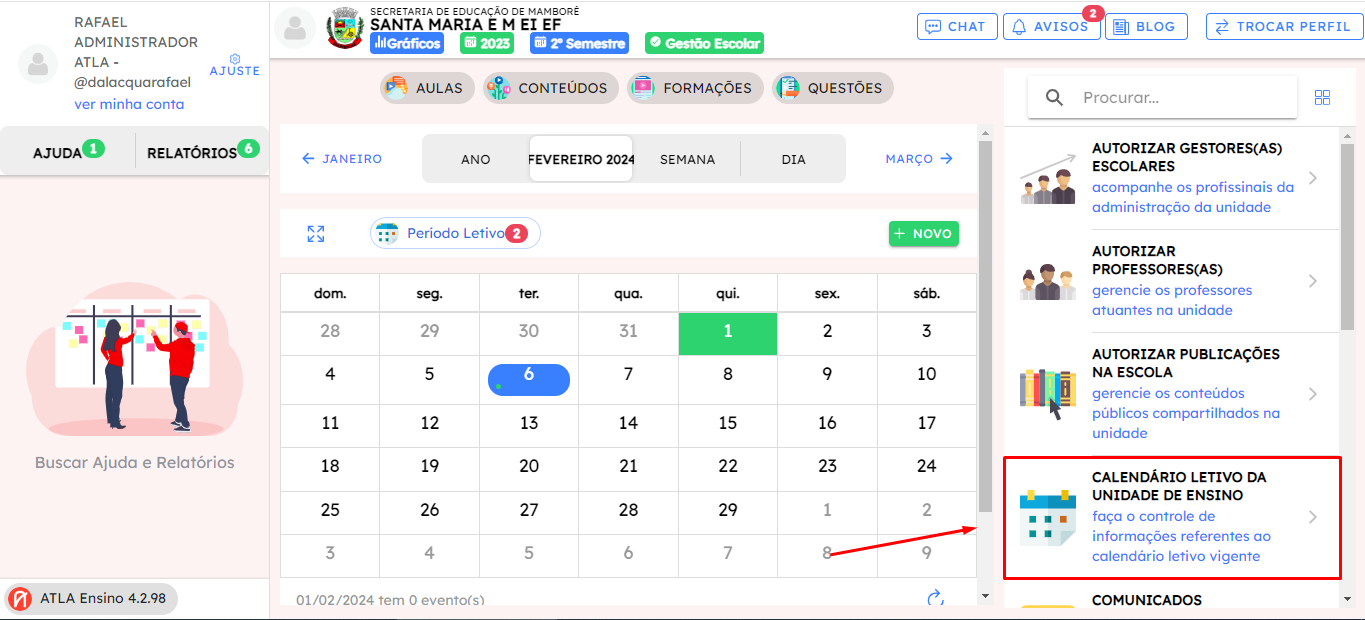
Task: Switch calendar to SEMANA view
Action: click(x=687, y=159)
